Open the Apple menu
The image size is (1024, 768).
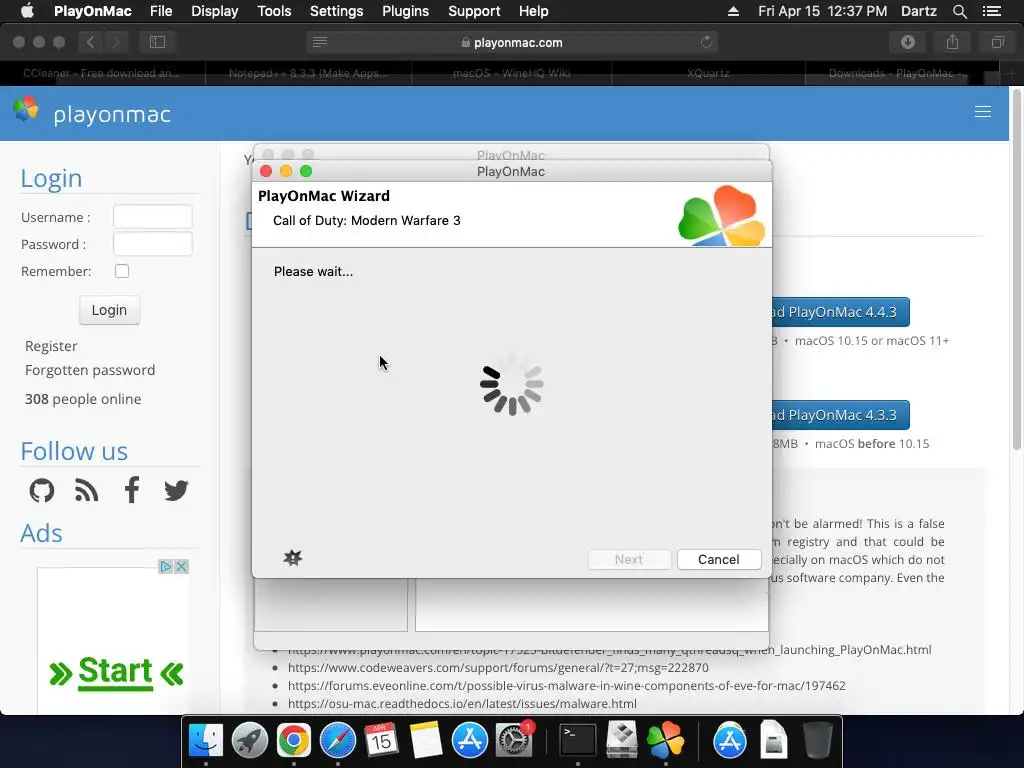point(27,11)
